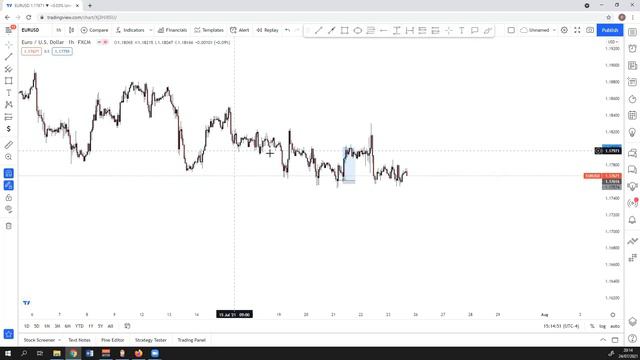Open the Indicators dialog
This screenshot has height=360, width=640.
(130, 30)
